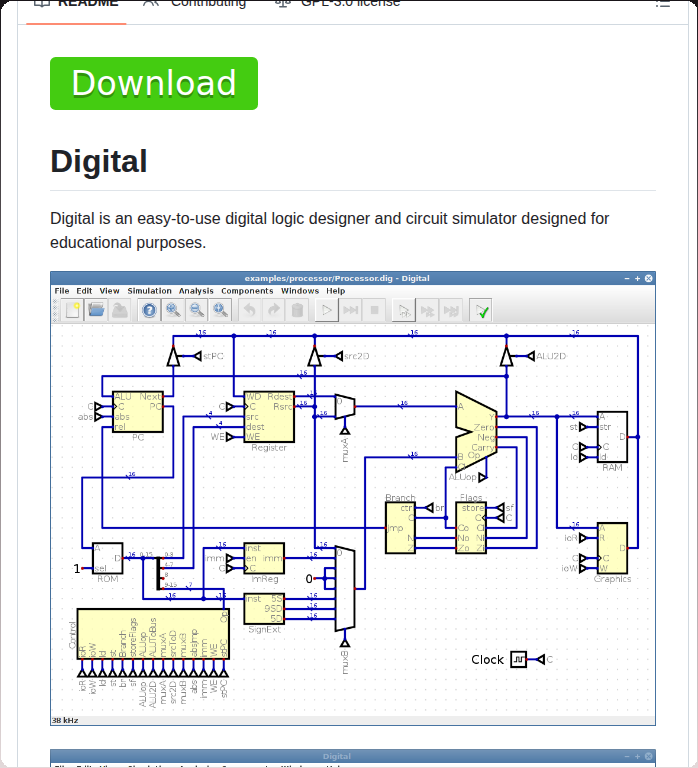This screenshot has height=768, width=698.
Task: Open the README outline list icon
Action: (x=663, y=3)
